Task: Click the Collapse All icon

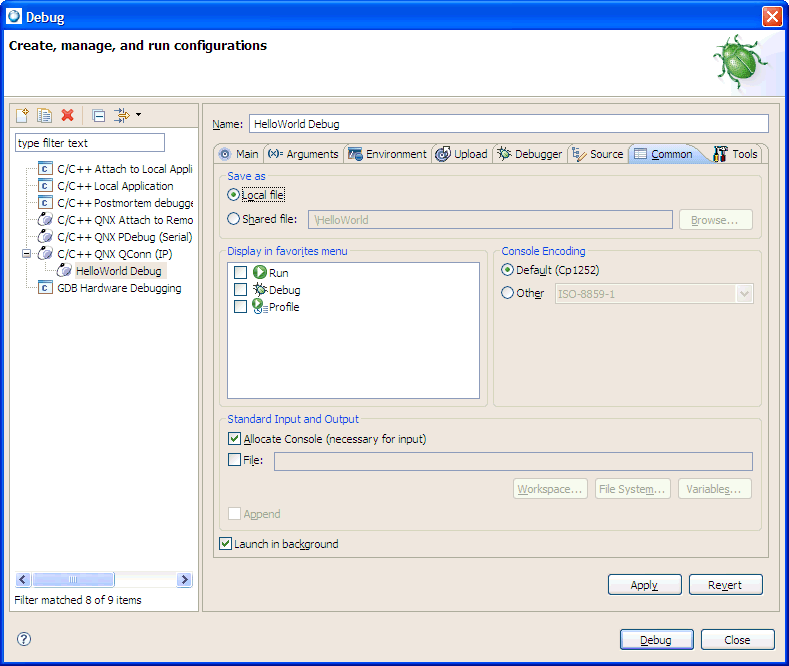Action: (98, 116)
